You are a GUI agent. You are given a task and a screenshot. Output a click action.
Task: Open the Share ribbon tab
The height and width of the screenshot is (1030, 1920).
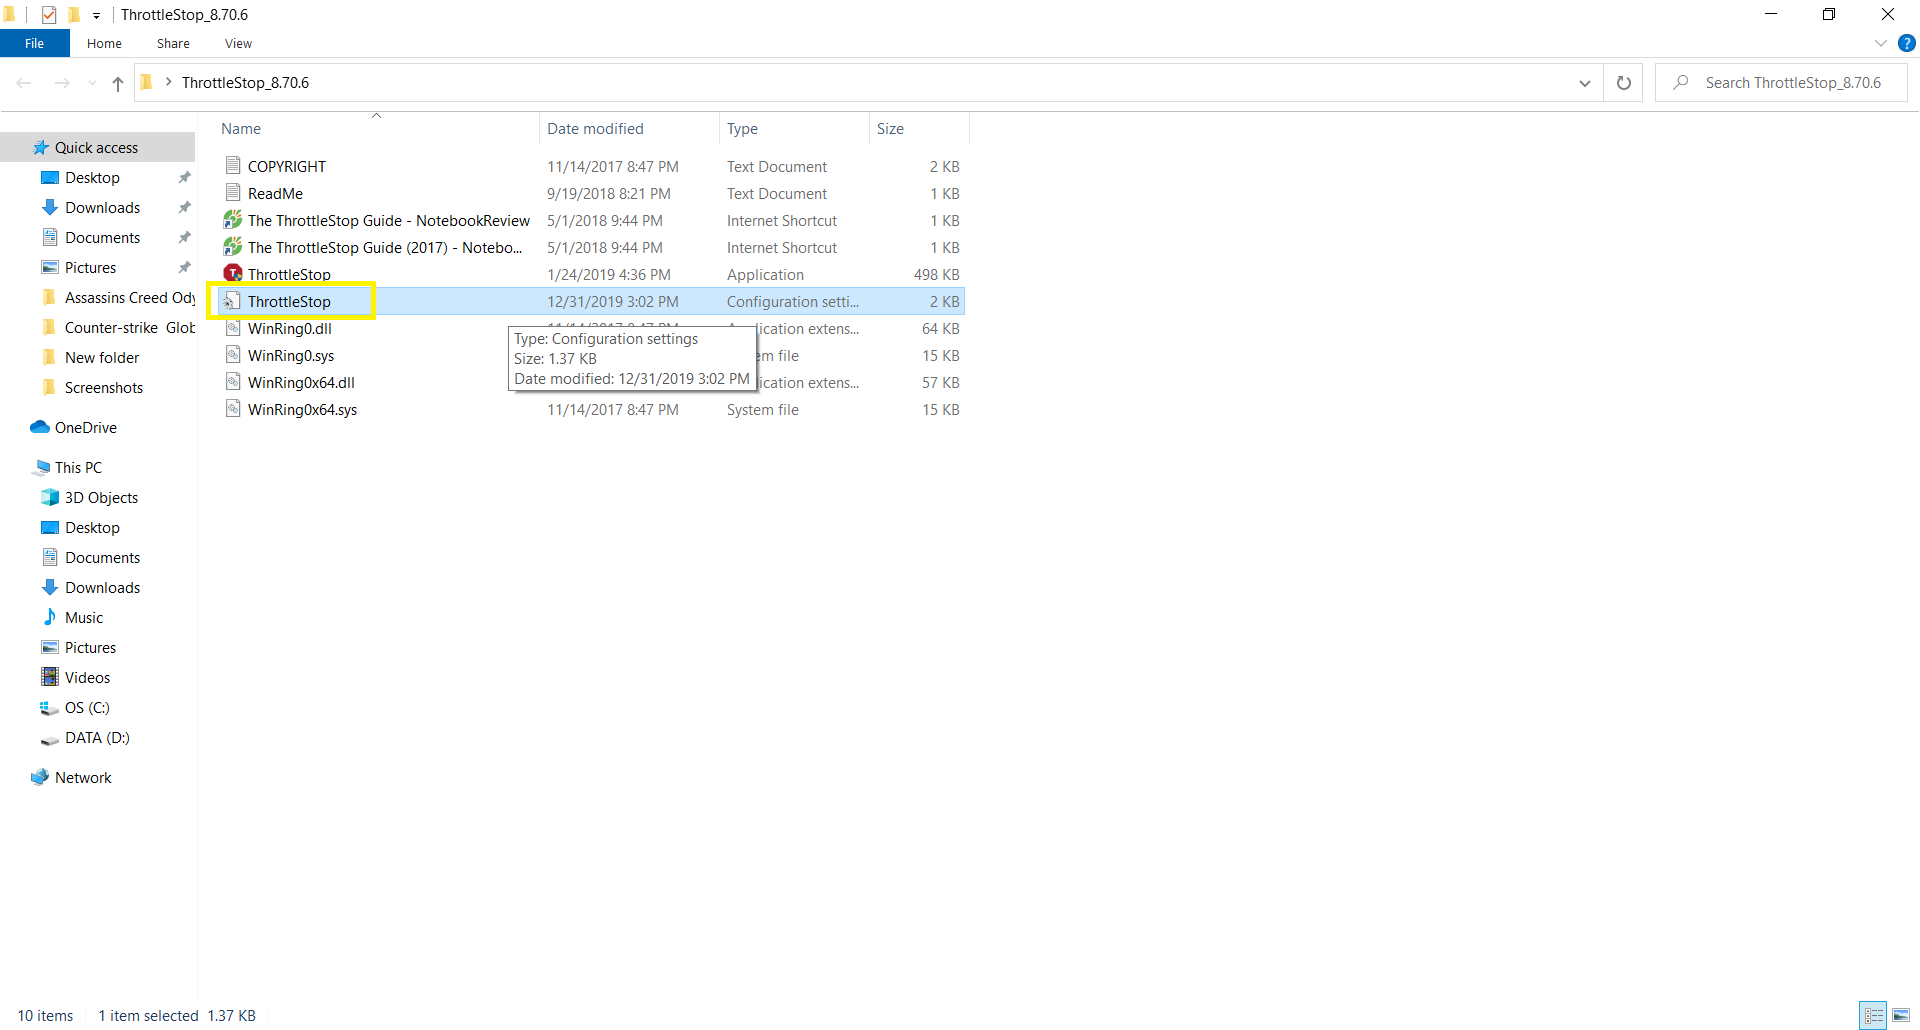[173, 43]
